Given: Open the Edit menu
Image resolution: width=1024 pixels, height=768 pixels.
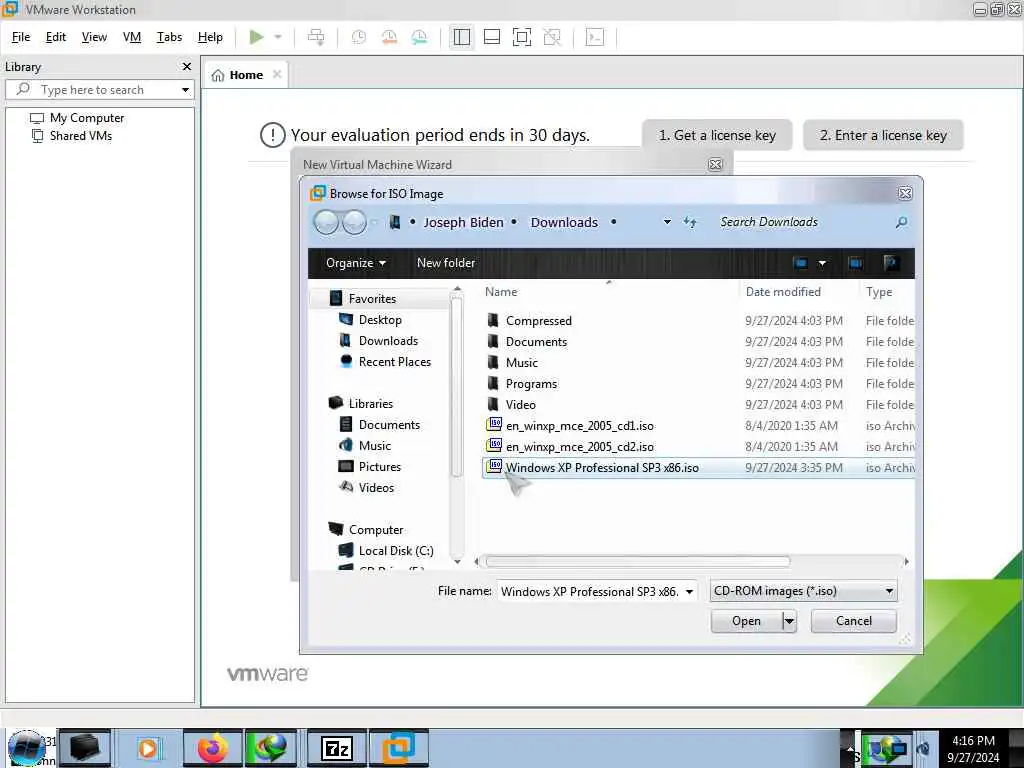Looking at the screenshot, I should coord(56,37).
